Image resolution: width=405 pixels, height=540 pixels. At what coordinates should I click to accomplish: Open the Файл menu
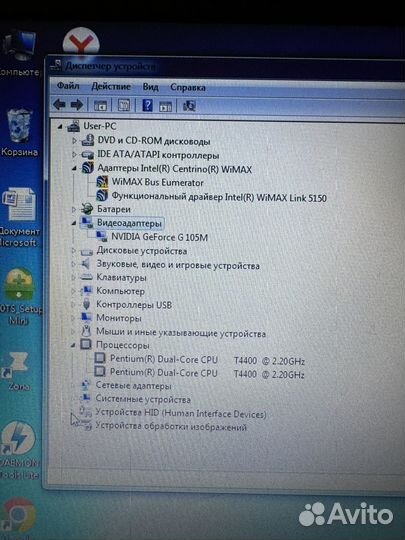click(x=68, y=85)
